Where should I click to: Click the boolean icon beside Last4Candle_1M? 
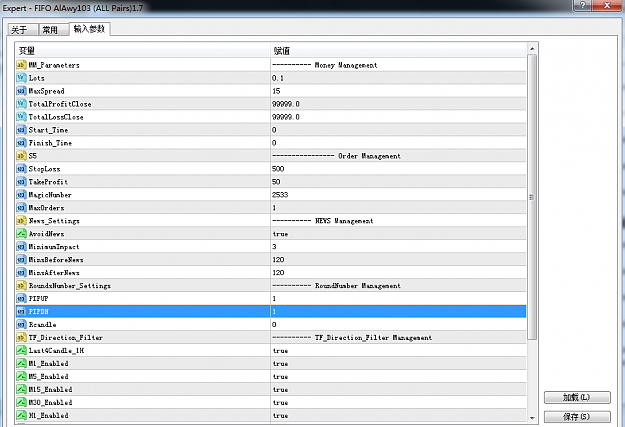[x=22, y=350]
